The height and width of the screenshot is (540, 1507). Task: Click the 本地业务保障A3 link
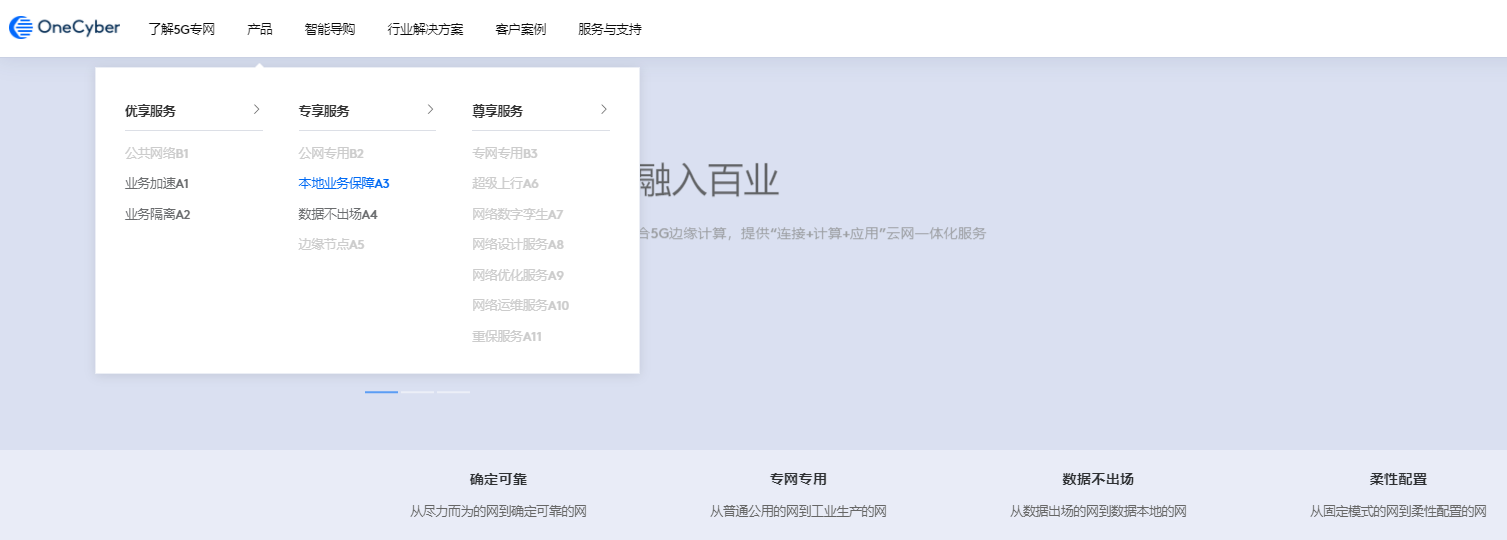(343, 184)
